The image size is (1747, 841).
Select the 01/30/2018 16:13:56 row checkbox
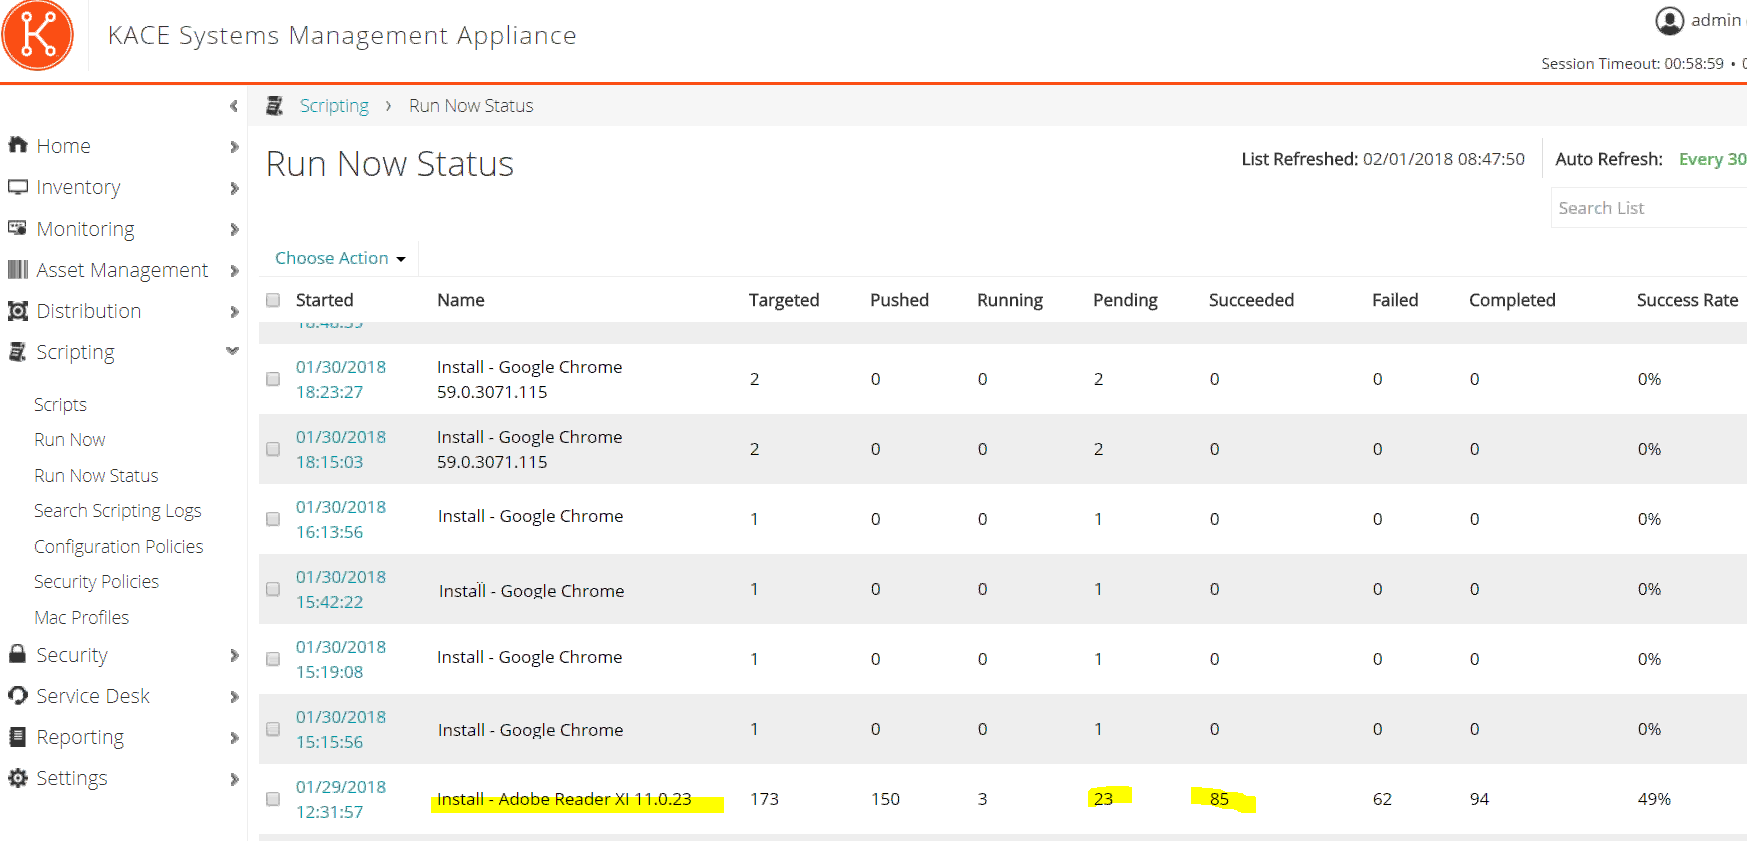pos(273,519)
